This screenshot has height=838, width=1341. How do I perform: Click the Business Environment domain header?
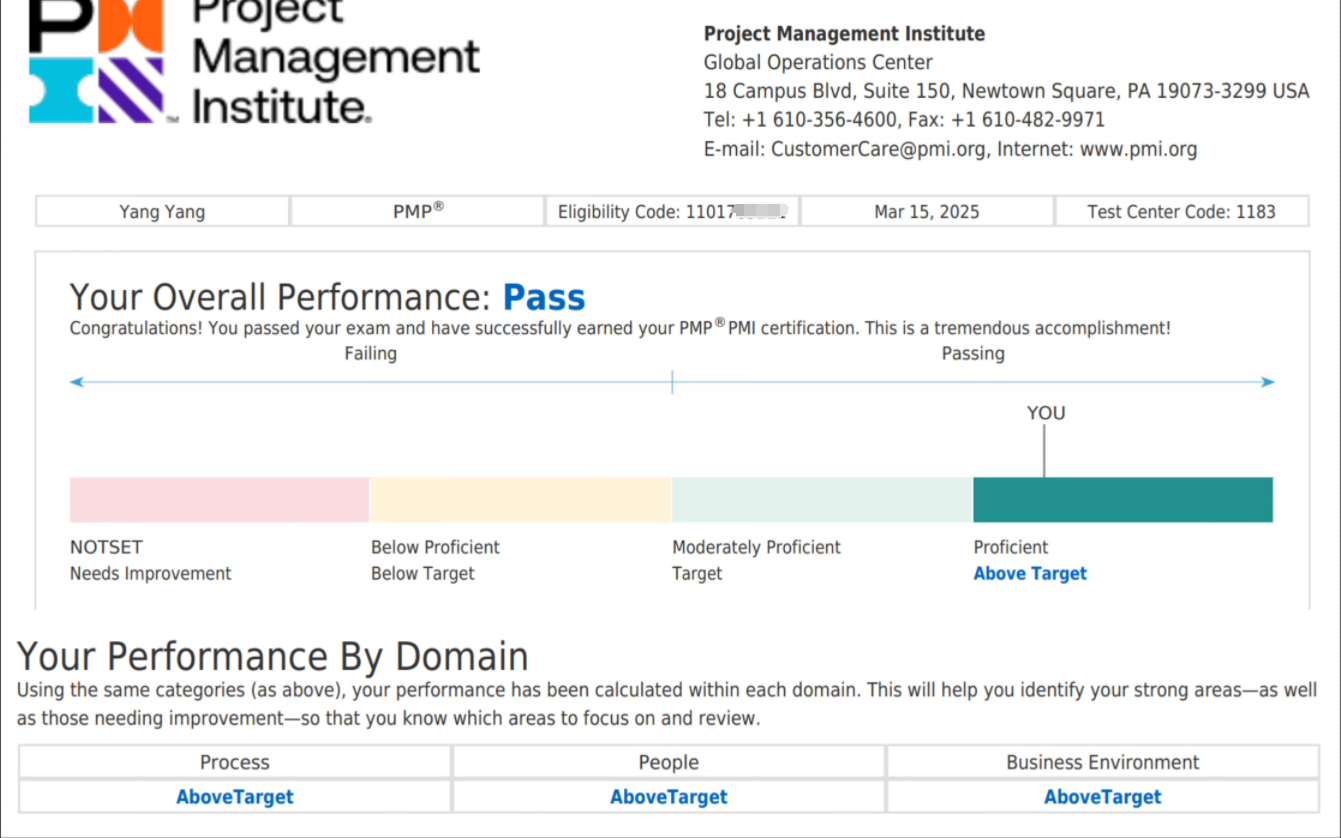pos(1102,762)
